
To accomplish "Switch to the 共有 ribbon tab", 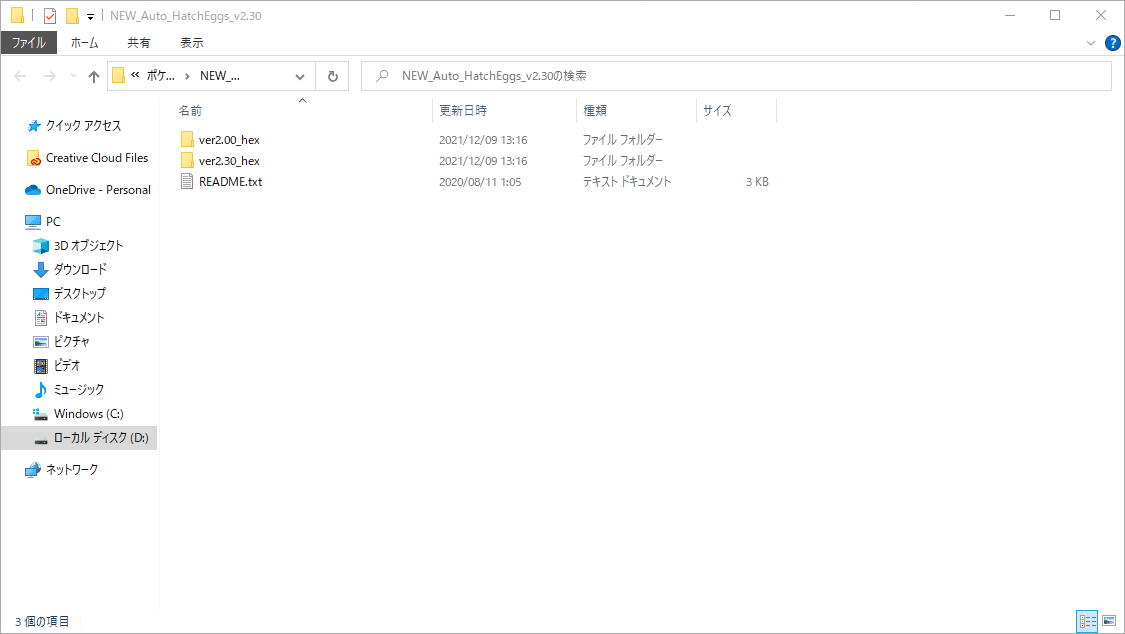I will point(138,43).
